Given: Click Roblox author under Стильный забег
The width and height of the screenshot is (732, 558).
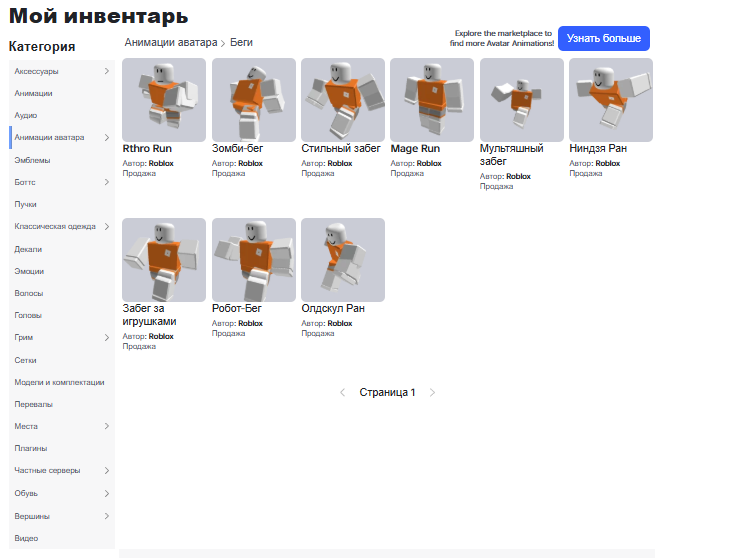Looking at the screenshot, I should (340, 163).
